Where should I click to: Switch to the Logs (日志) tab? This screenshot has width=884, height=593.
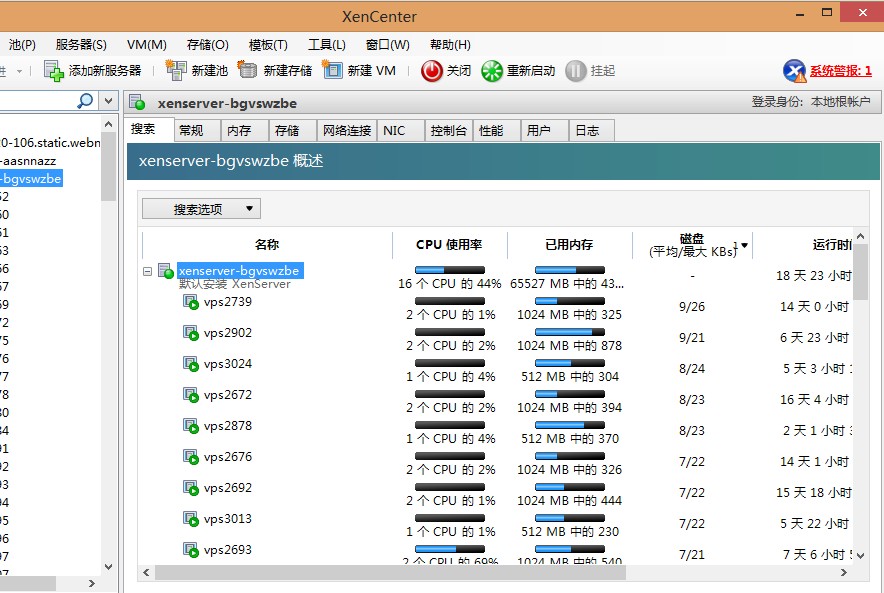click(x=592, y=131)
